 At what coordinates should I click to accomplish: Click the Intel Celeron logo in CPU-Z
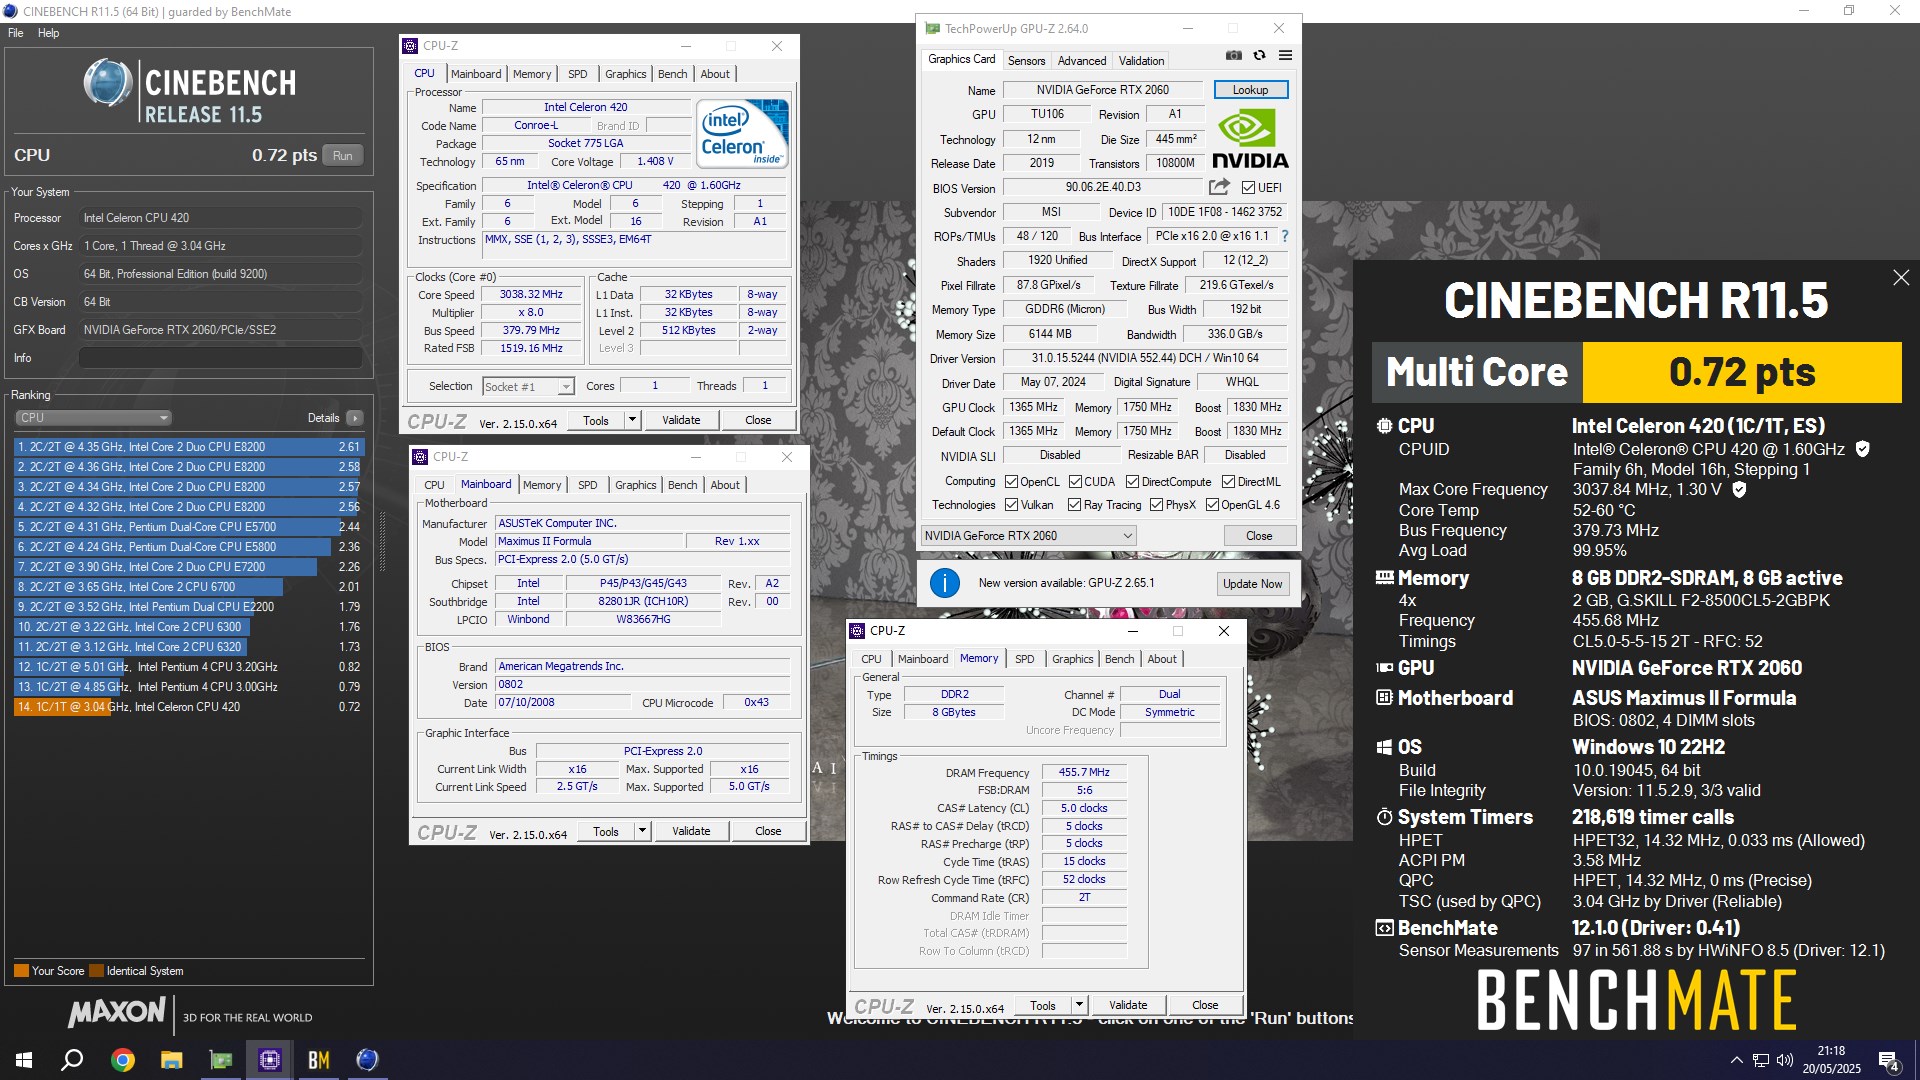coord(742,133)
